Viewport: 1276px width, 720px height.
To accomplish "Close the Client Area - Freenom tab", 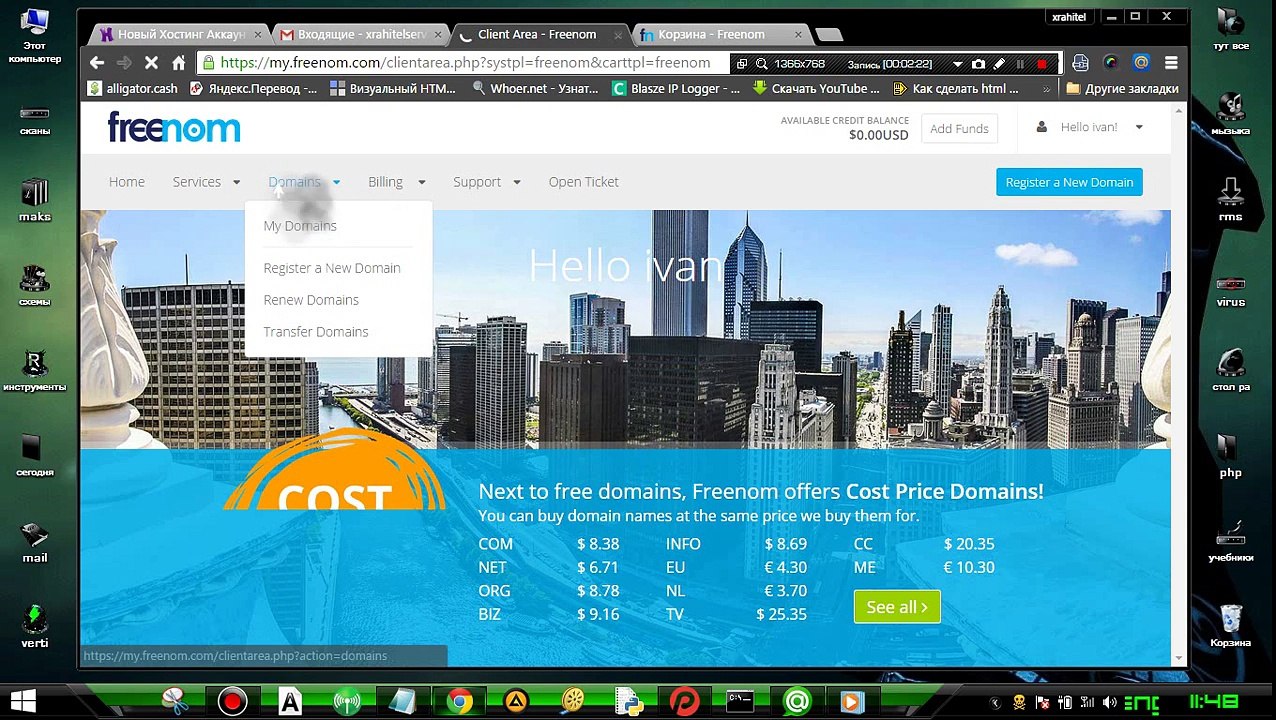I will 617,34.
